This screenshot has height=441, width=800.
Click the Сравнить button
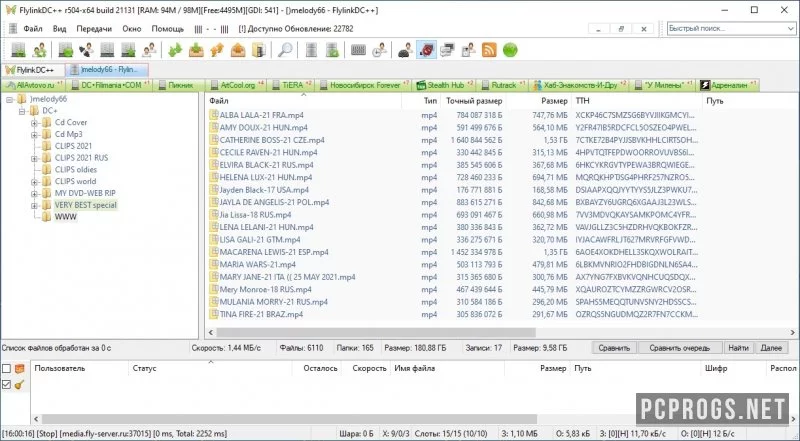614,348
